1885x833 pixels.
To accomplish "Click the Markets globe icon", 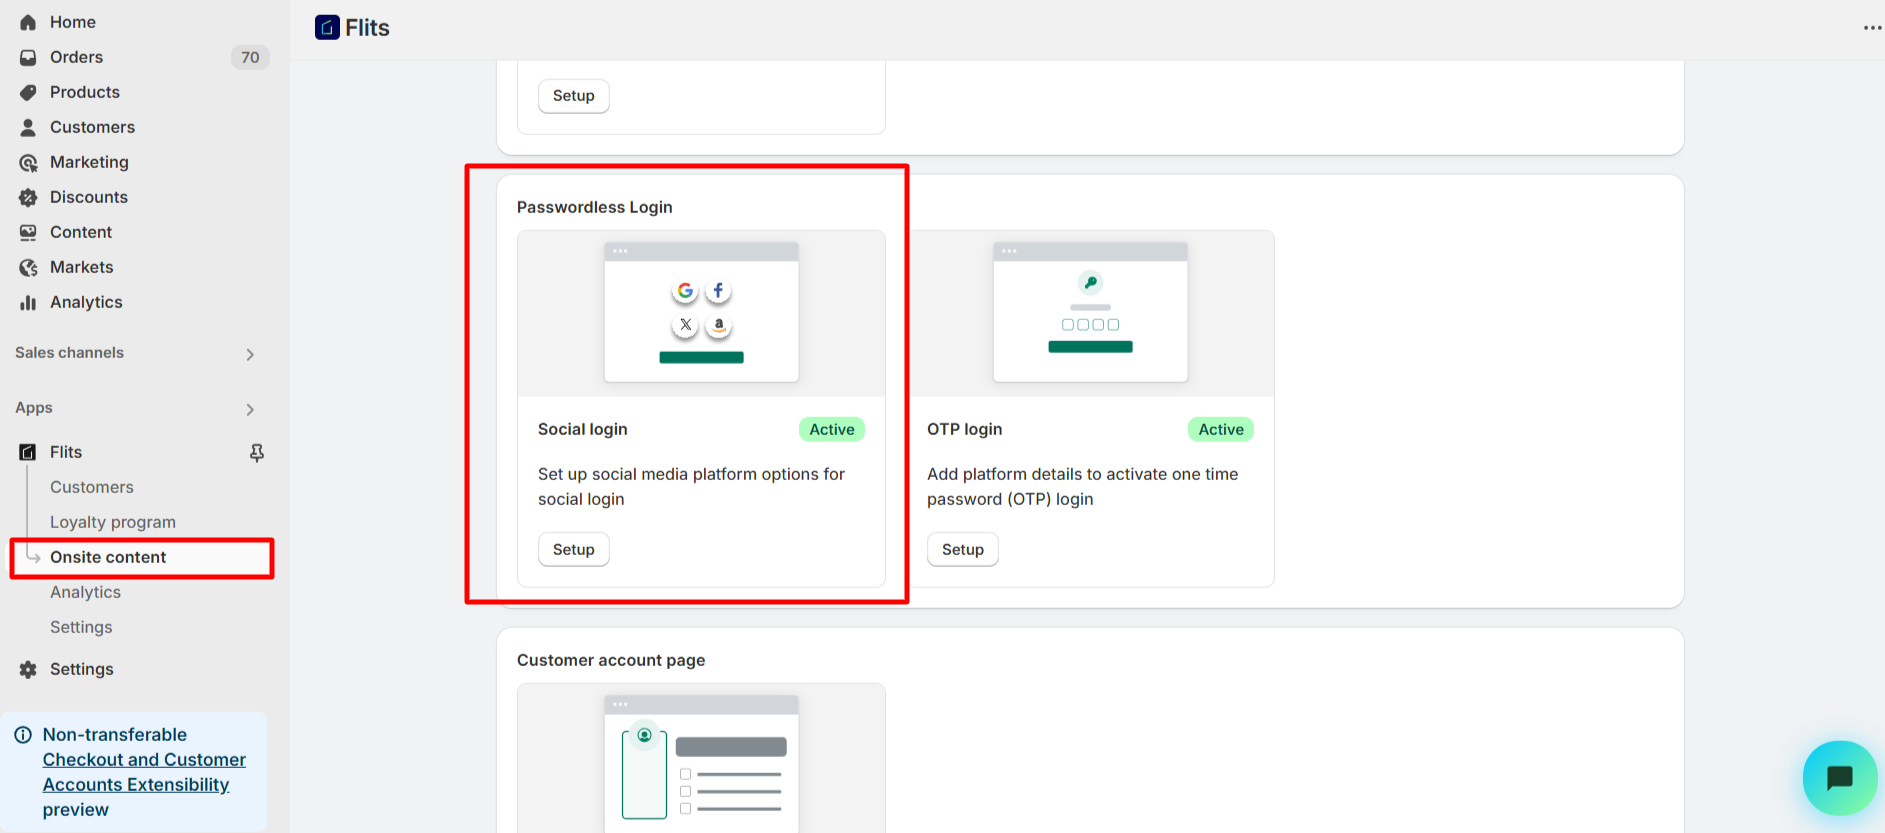I will point(28,267).
